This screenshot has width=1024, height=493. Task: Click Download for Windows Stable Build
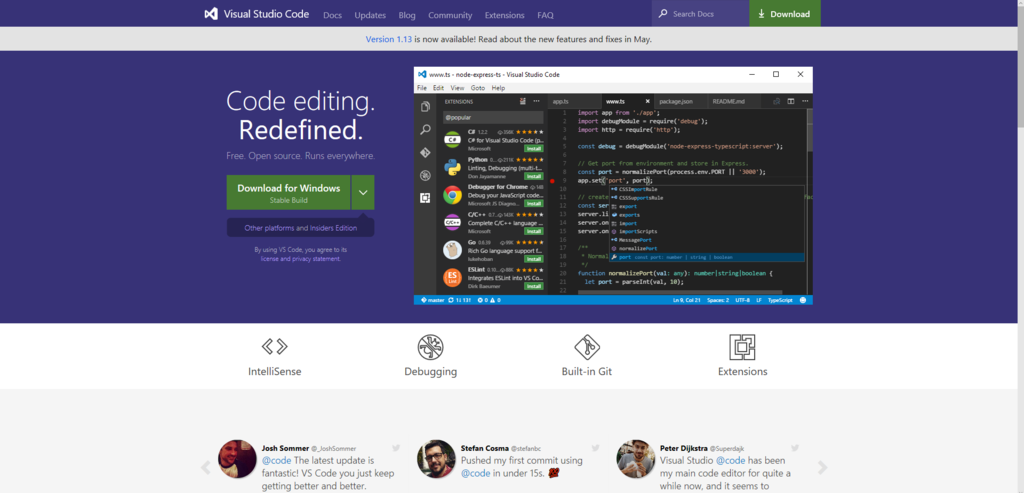pyautogui.click(x=289, y=193)
